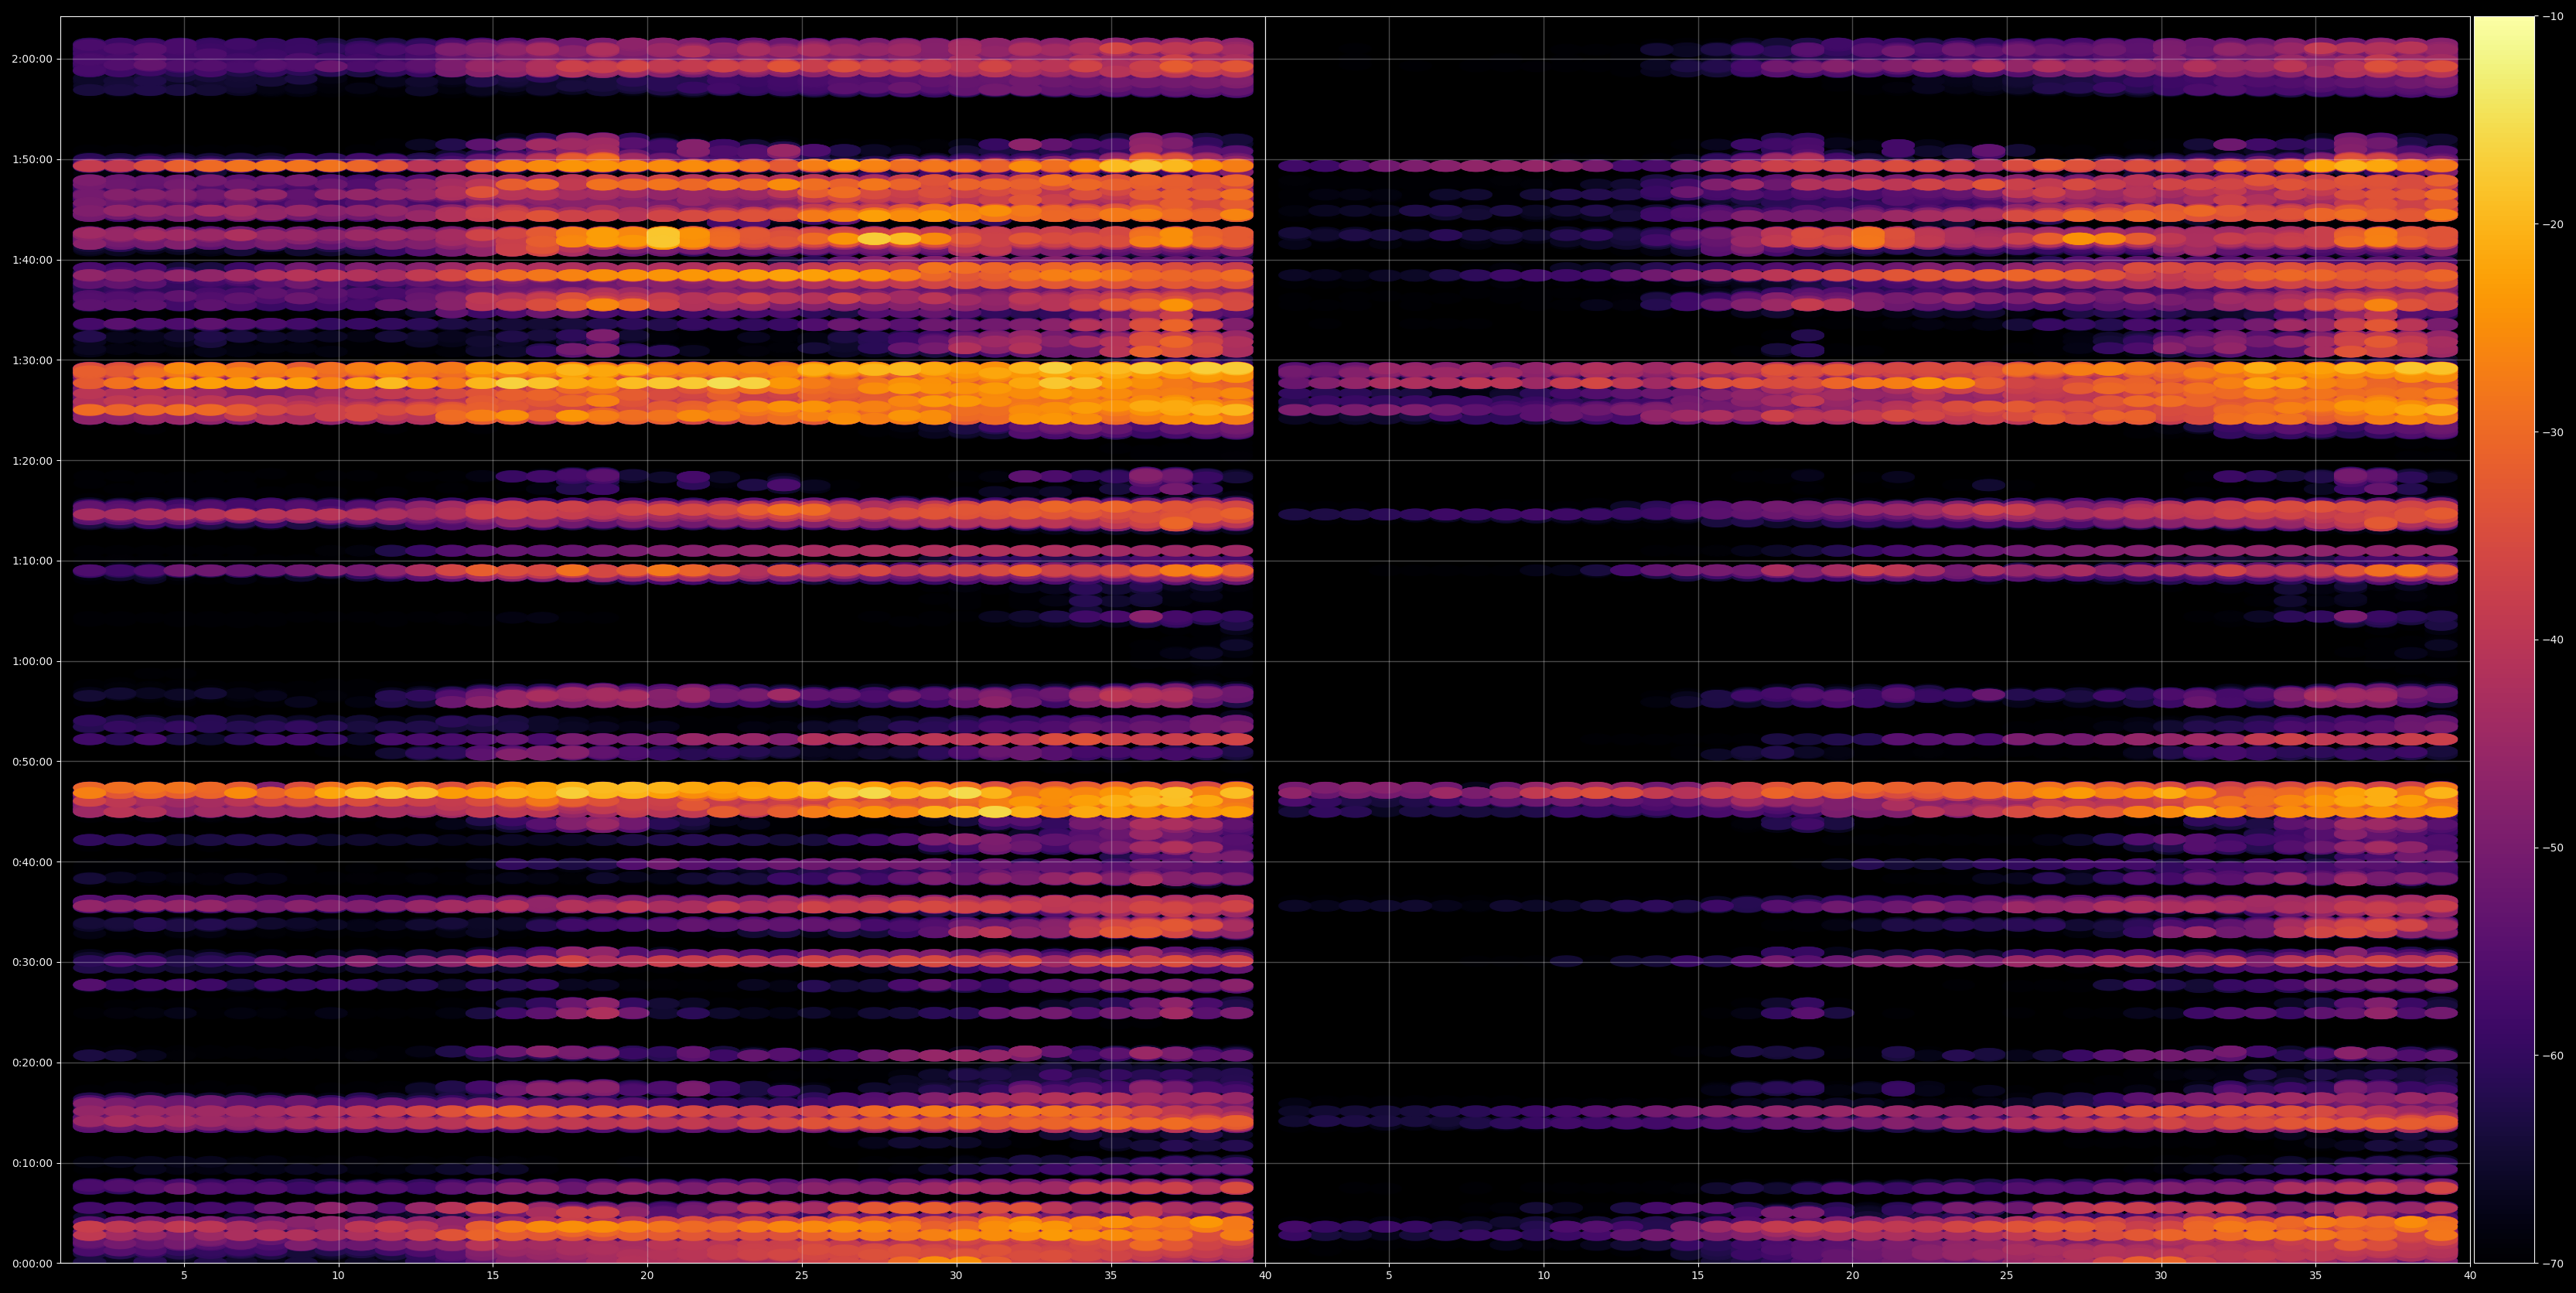The height and width of the screenshot is (1293, 2576).
Task: Click the −10 colorbar scale label
Action: coord(2554,16)
